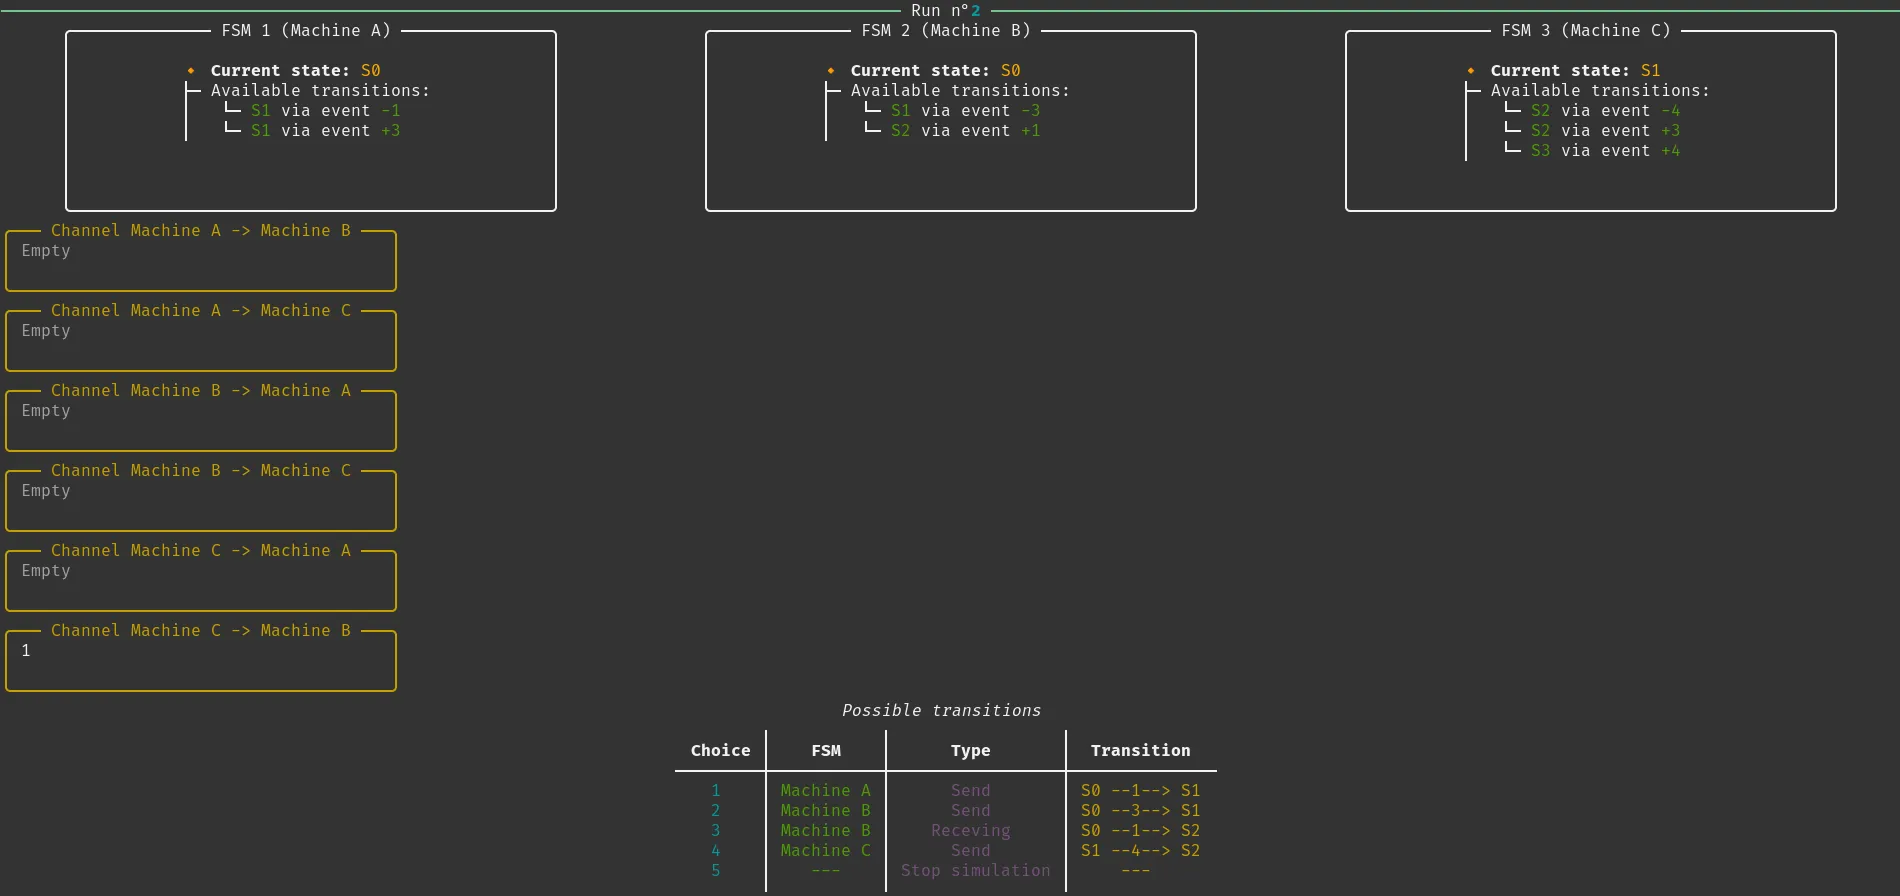The image size is (1900, 896).
Task: Click "Available transitions:" in the Machine A panel
Action: pos(320,91)
